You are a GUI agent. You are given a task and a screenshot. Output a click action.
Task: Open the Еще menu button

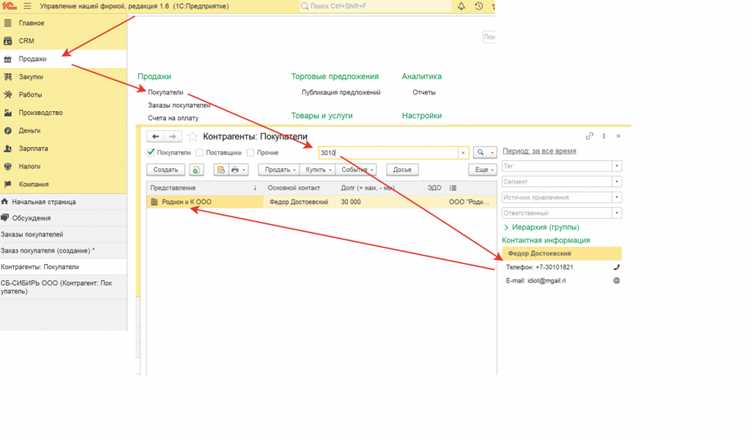[x=483, y=170]
